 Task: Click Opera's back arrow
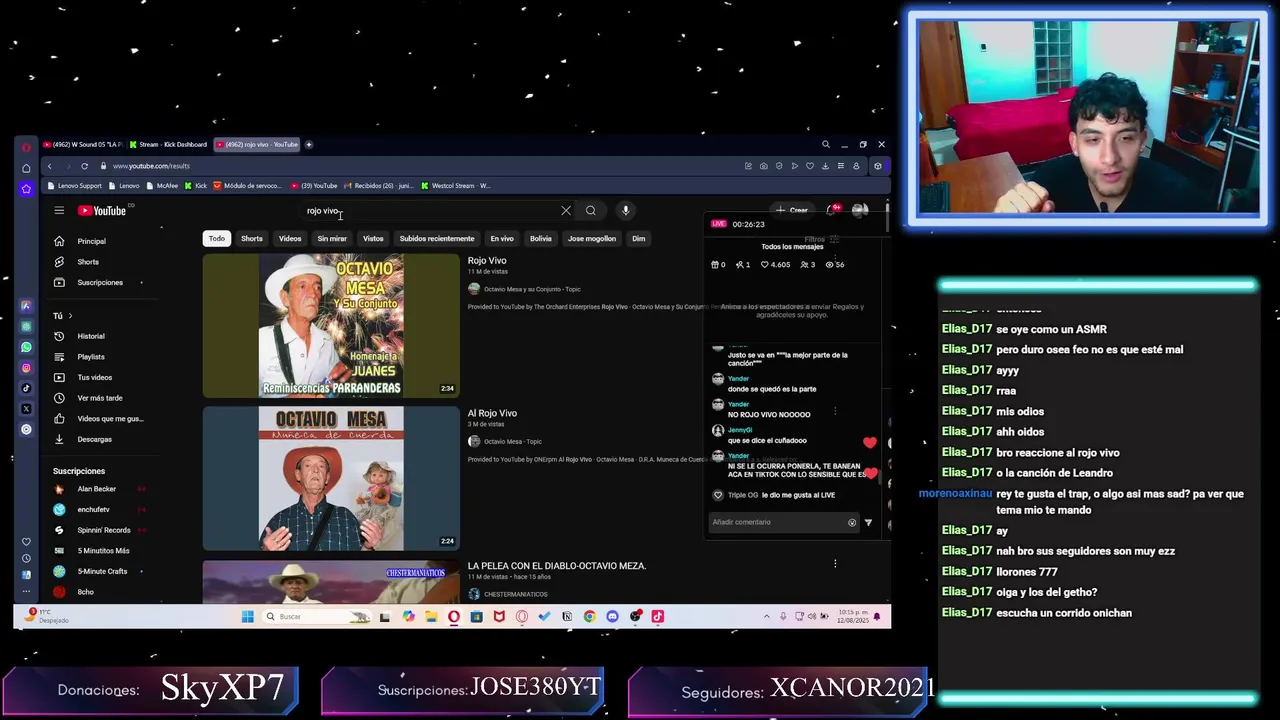49,166
